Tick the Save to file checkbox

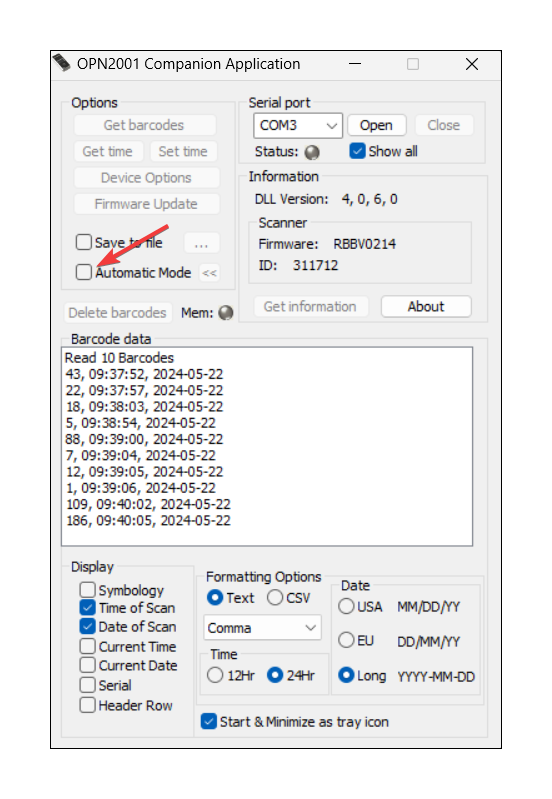[x=84, y=242]
